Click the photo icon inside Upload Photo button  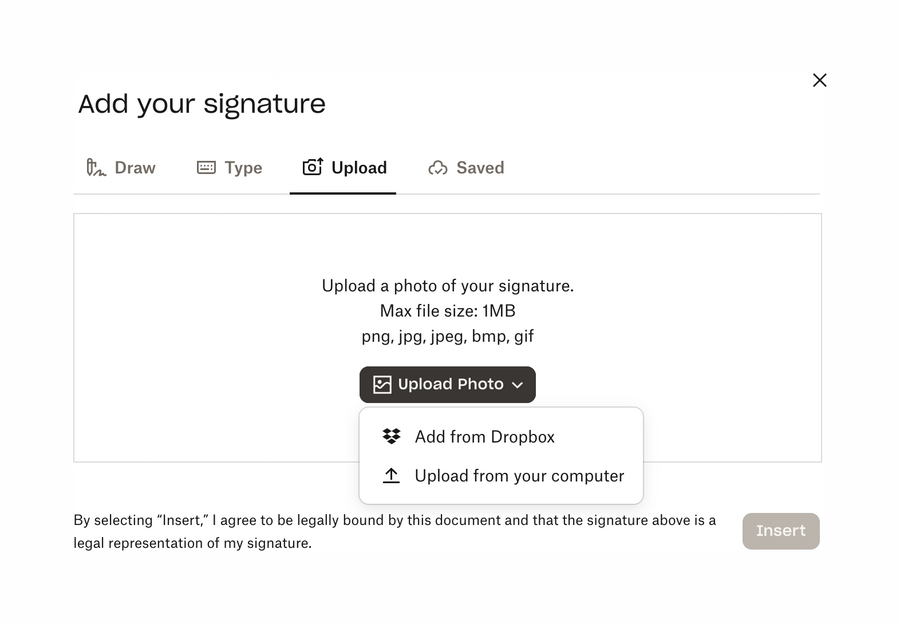pos(381,384)
